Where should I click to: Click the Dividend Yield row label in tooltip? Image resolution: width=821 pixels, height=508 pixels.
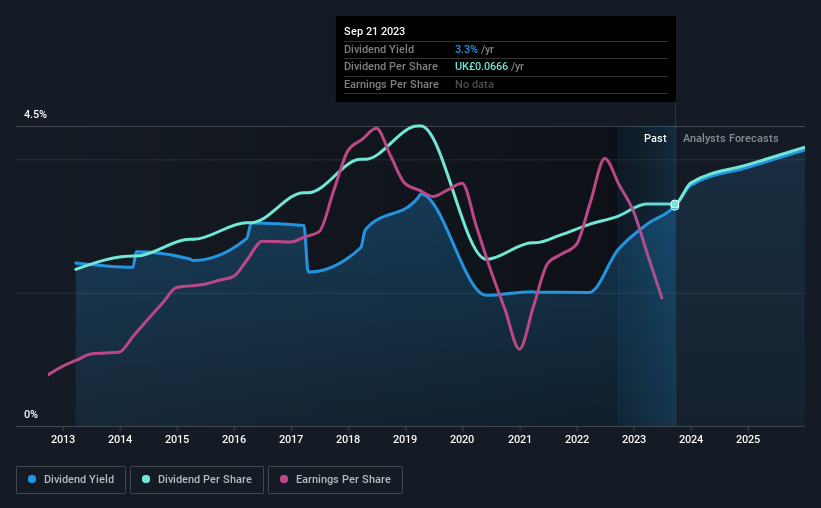point(379,49)
